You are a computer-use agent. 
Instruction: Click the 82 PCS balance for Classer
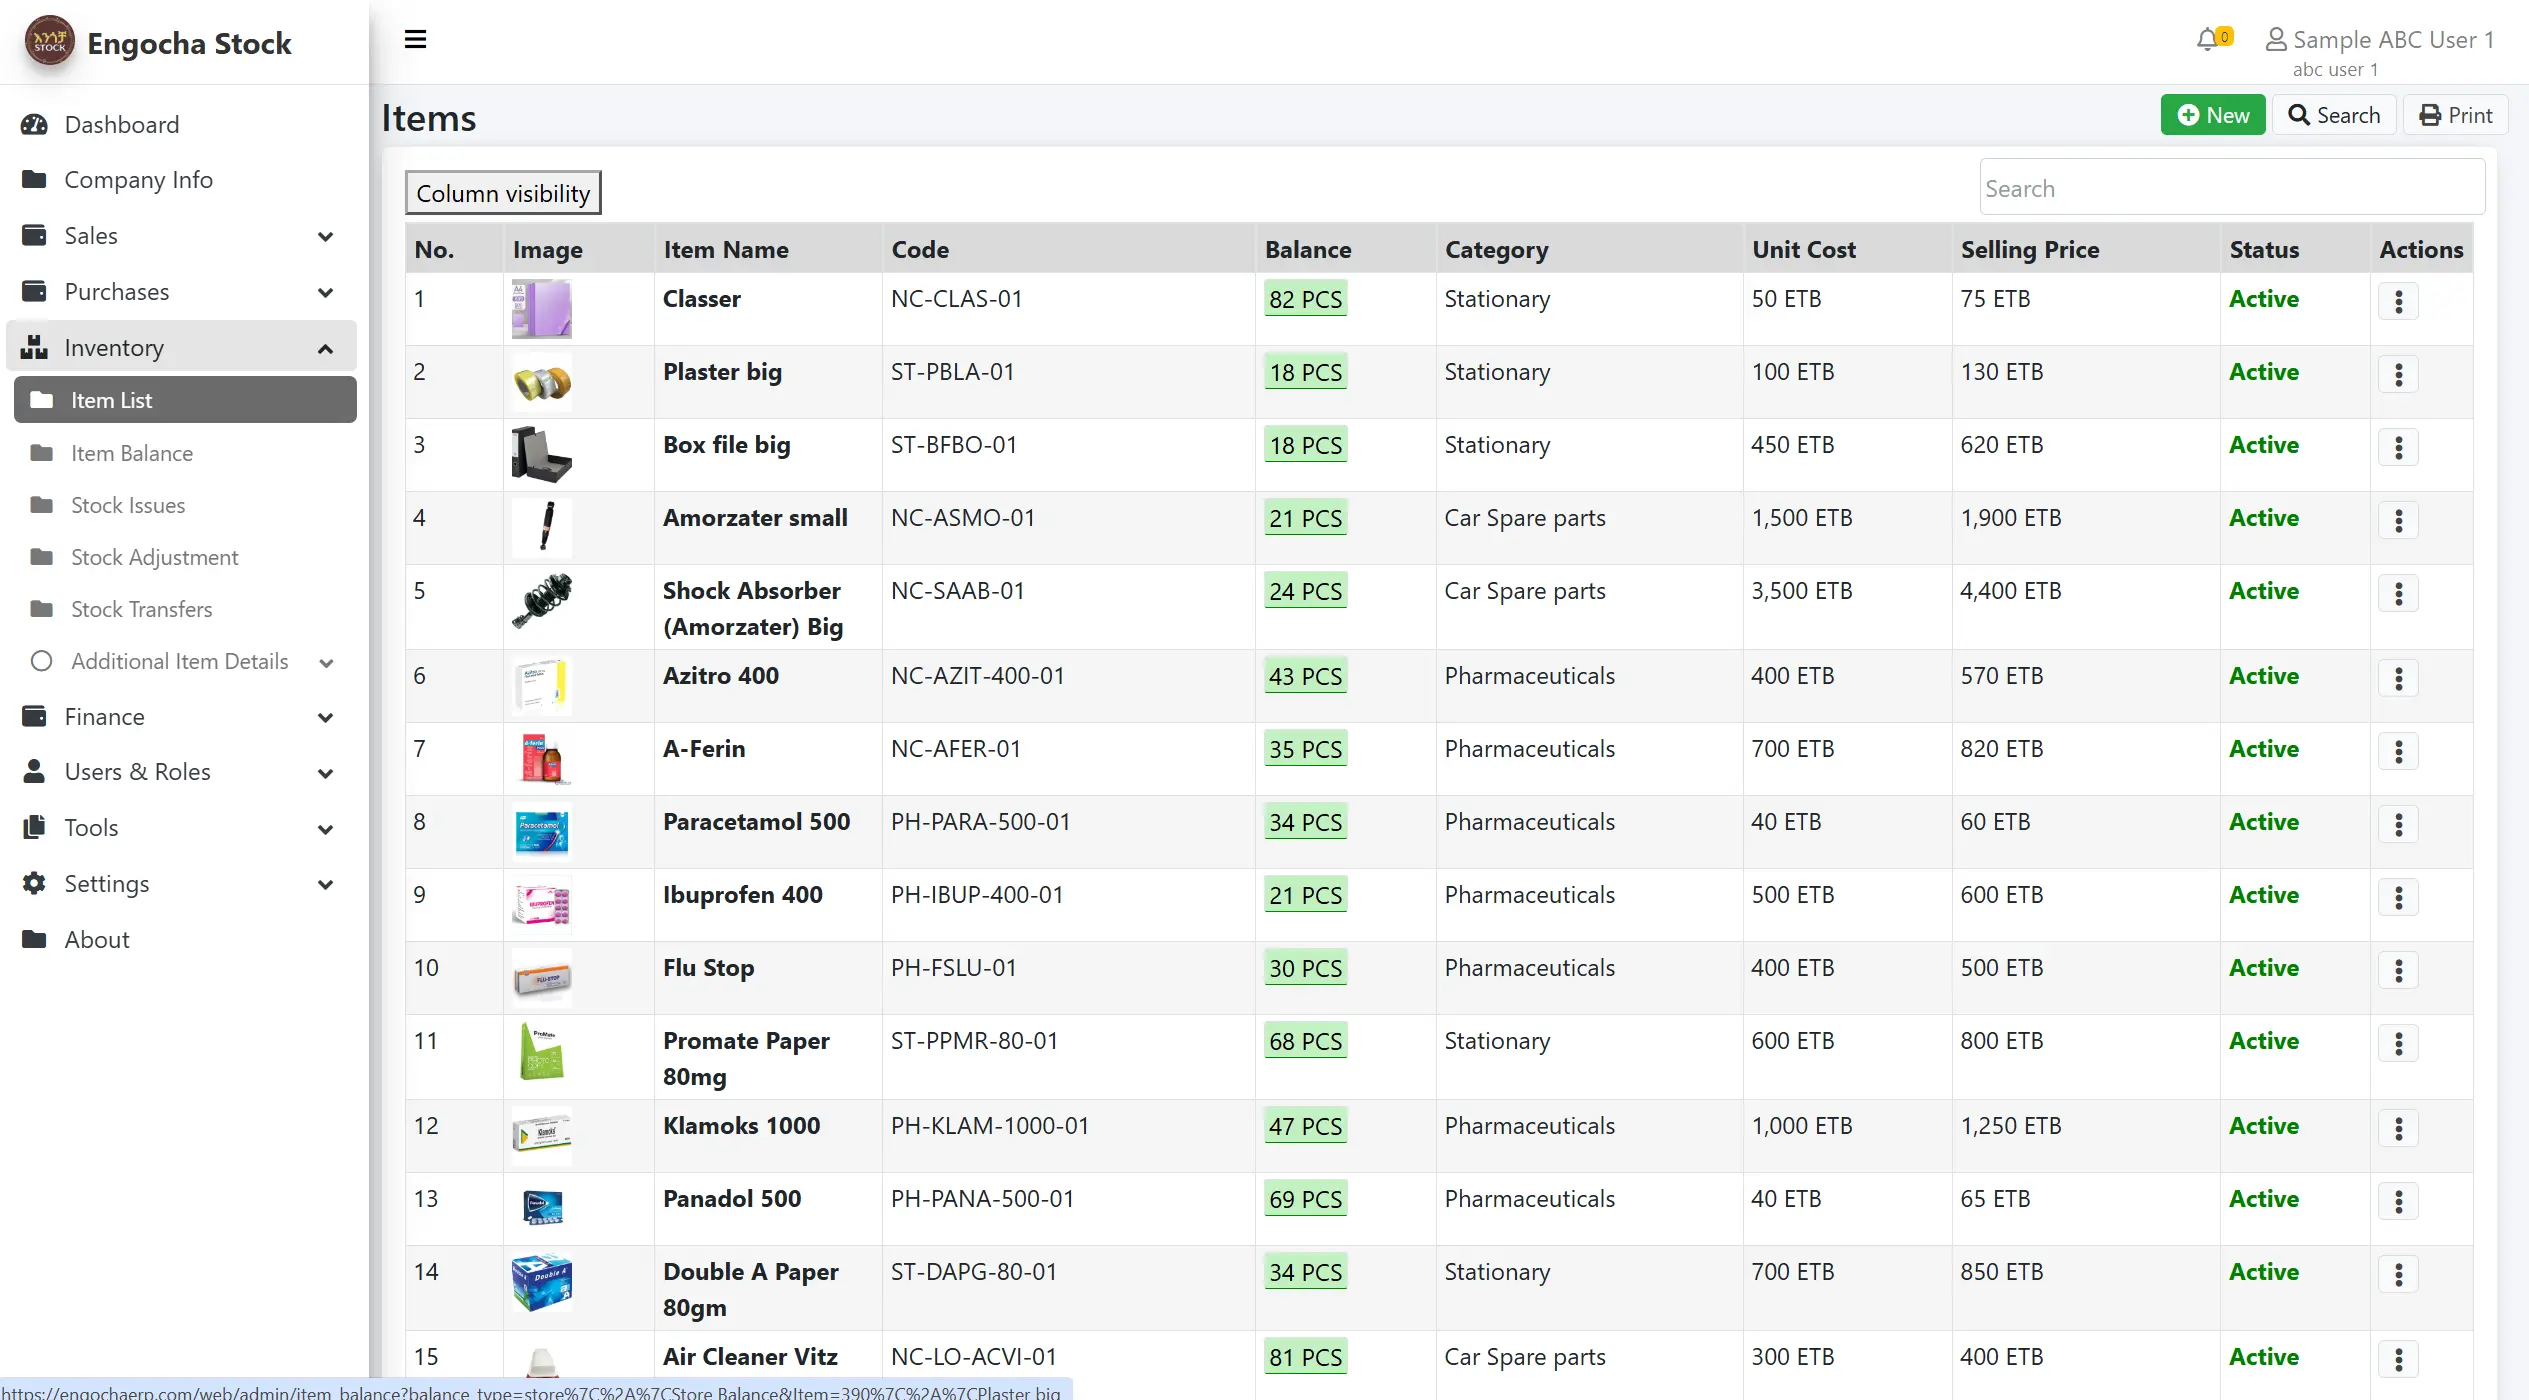point(1305,300)
